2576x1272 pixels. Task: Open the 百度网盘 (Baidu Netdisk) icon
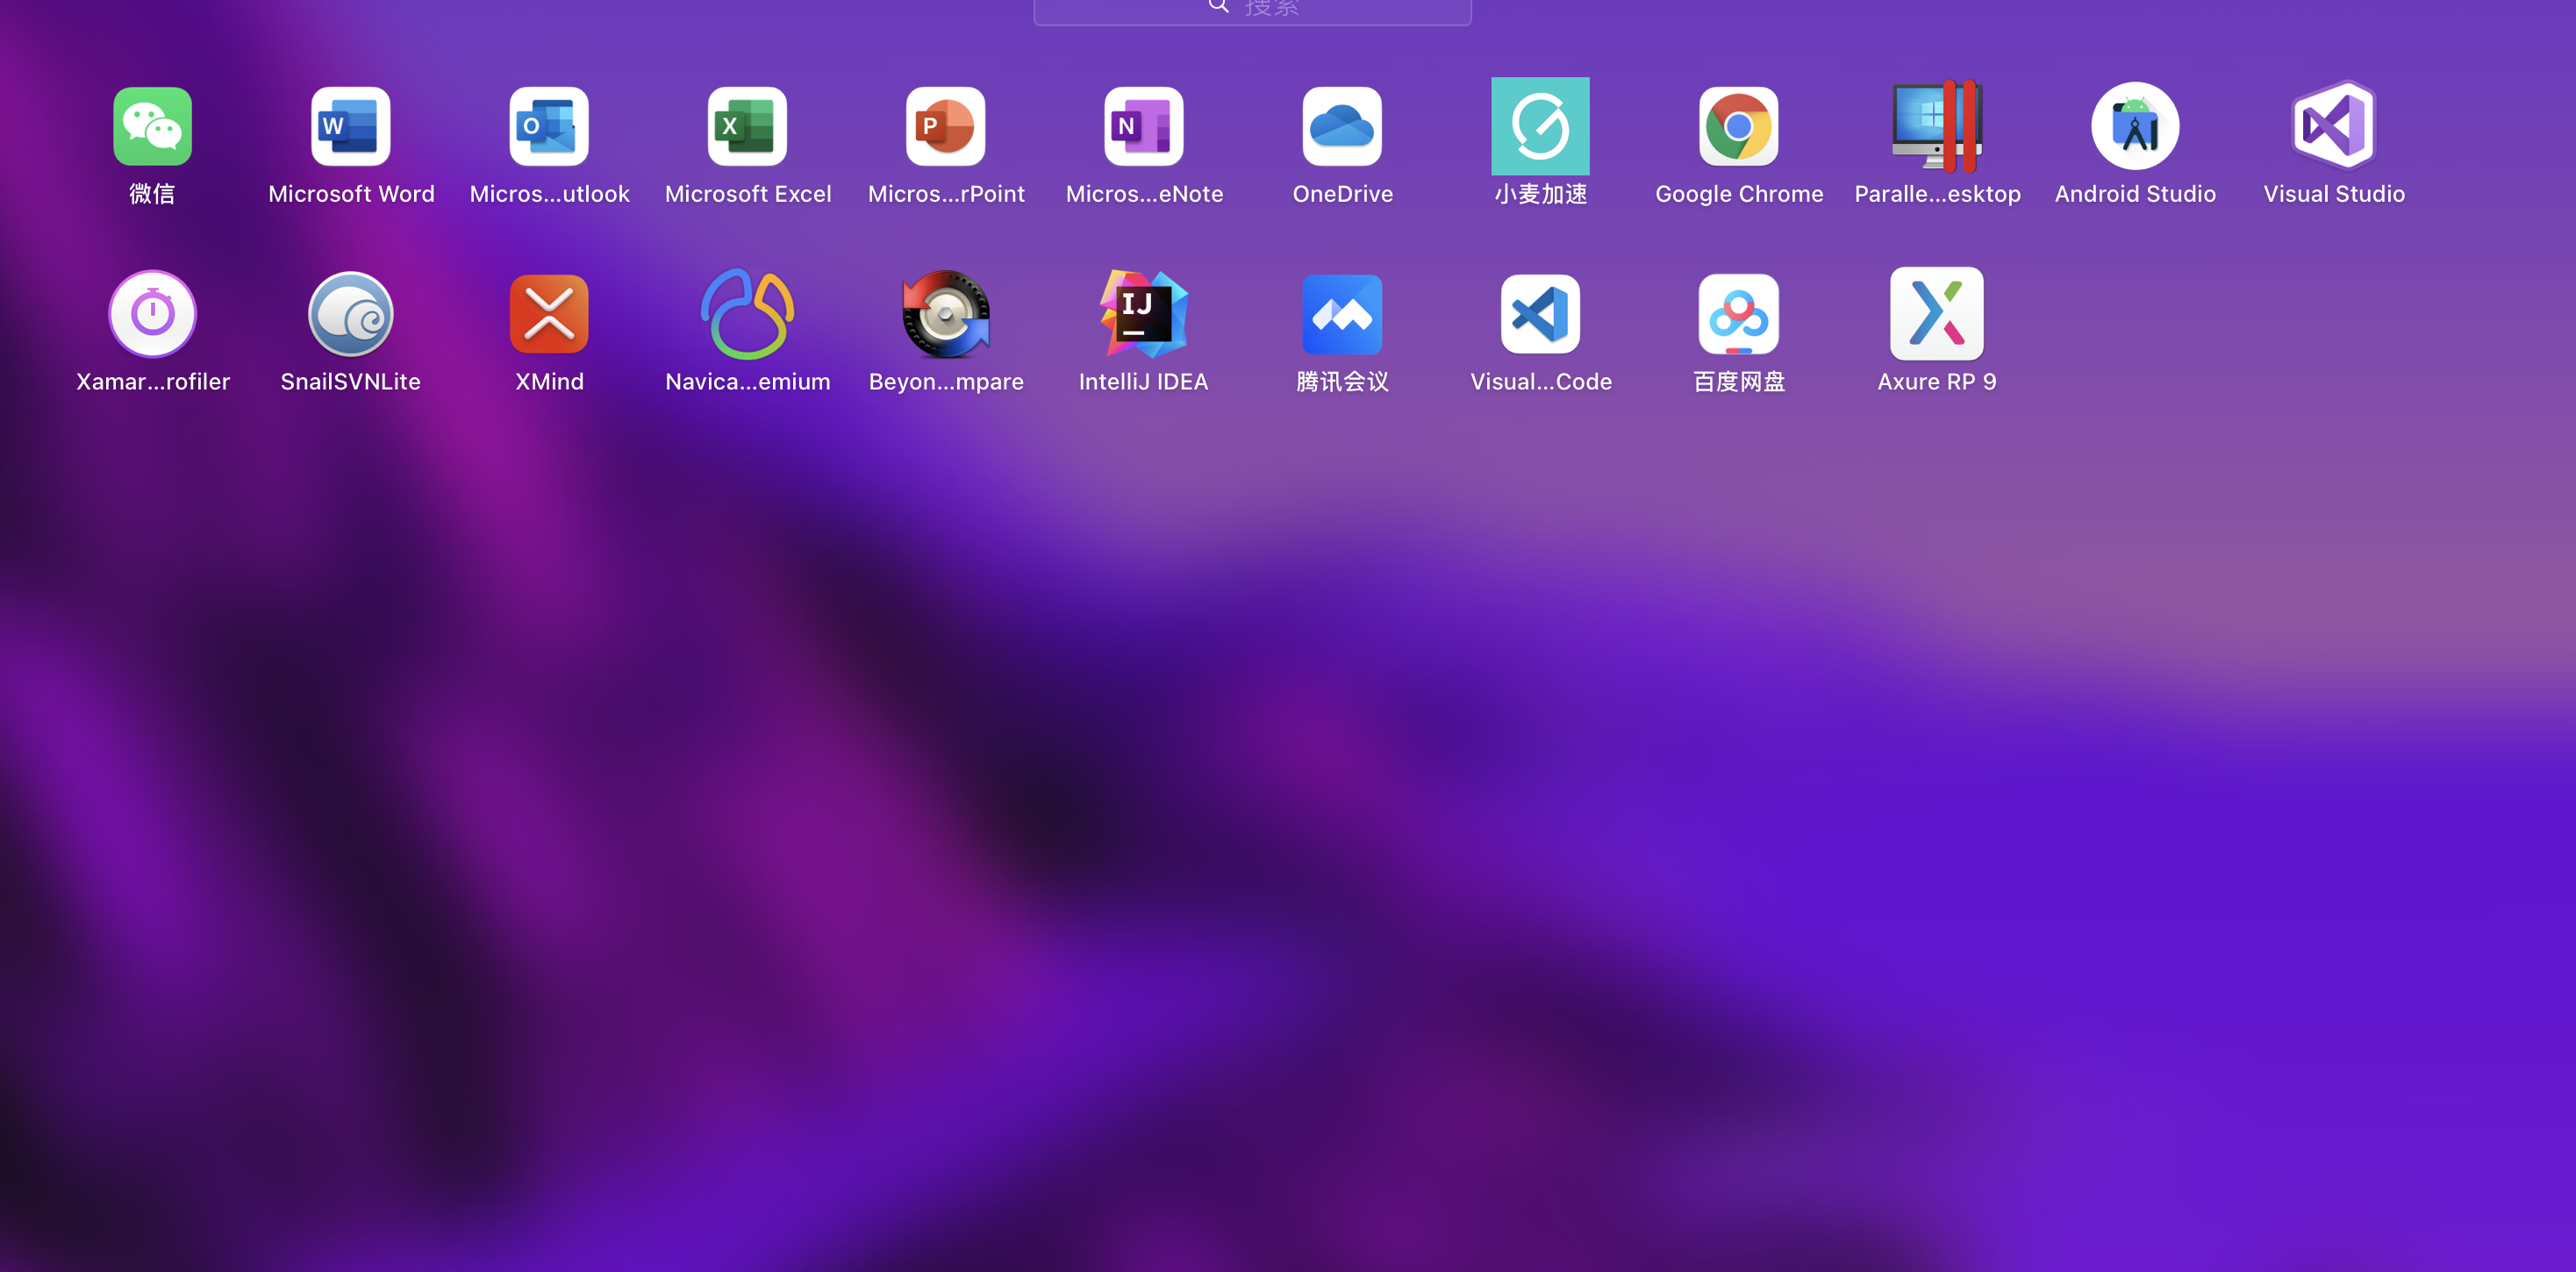pos(1739,314)
